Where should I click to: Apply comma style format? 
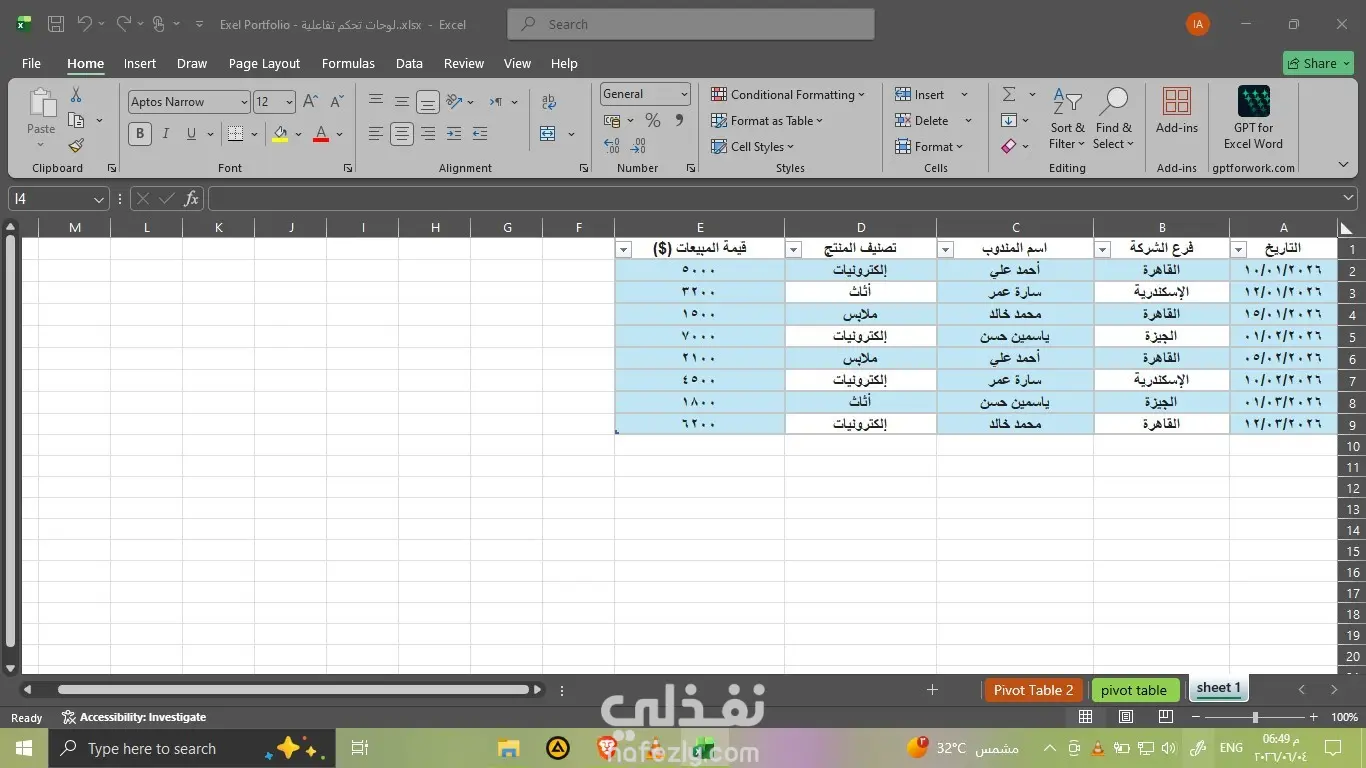(x=680, y=120)
